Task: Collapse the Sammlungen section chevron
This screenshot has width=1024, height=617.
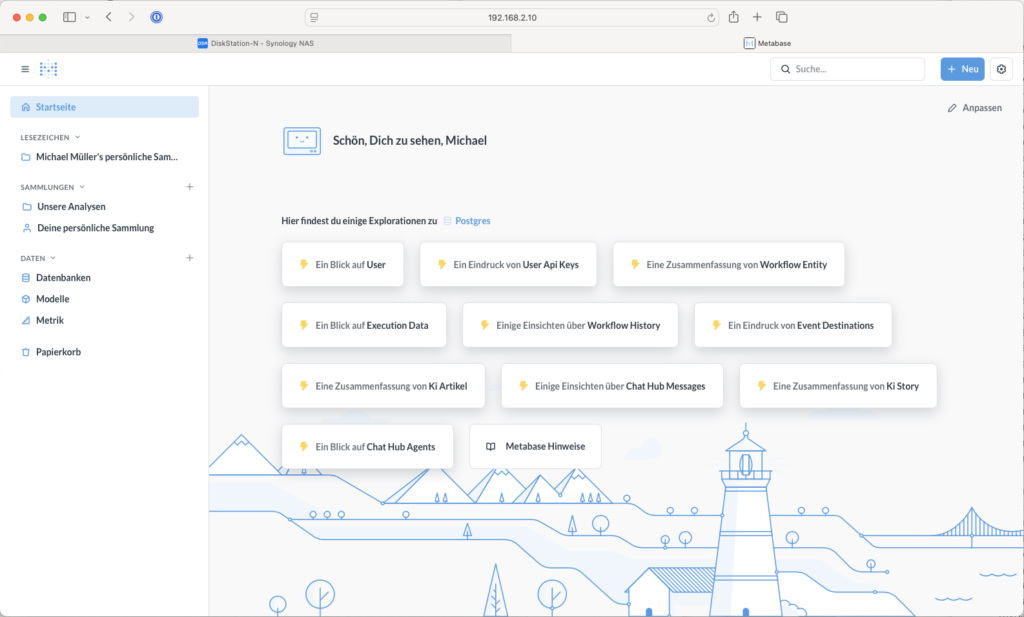Action: click(82, 187)
